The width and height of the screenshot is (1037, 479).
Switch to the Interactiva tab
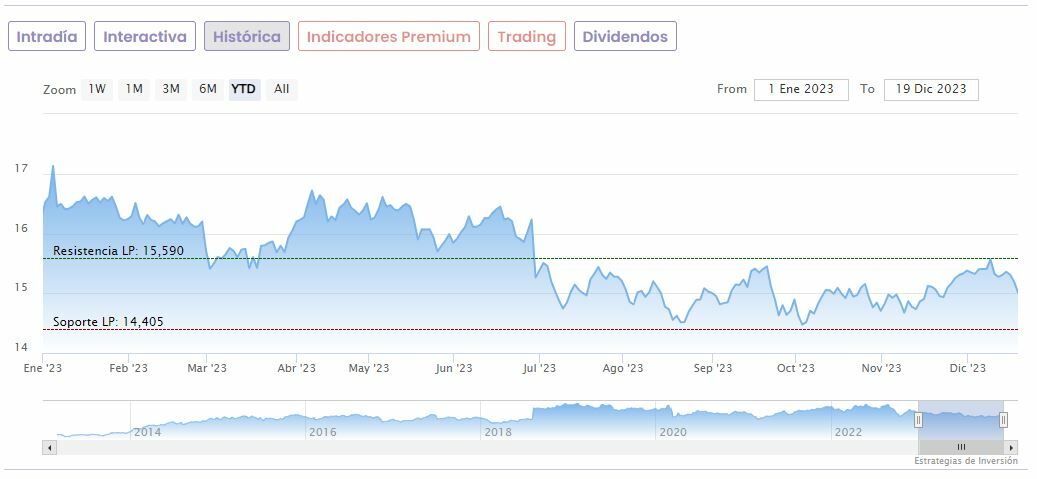point(145,37)
